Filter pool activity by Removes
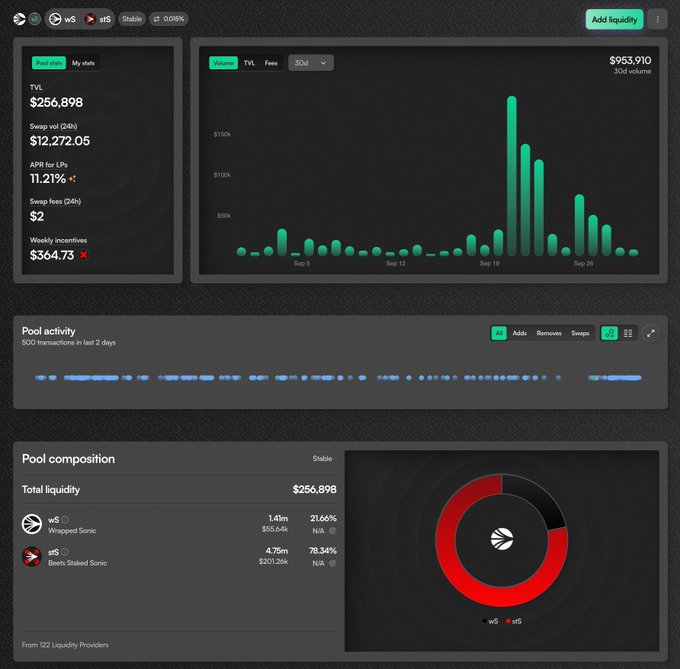This screenshot has width=680, height=669. pyautogui.click(x=549, y=333)
